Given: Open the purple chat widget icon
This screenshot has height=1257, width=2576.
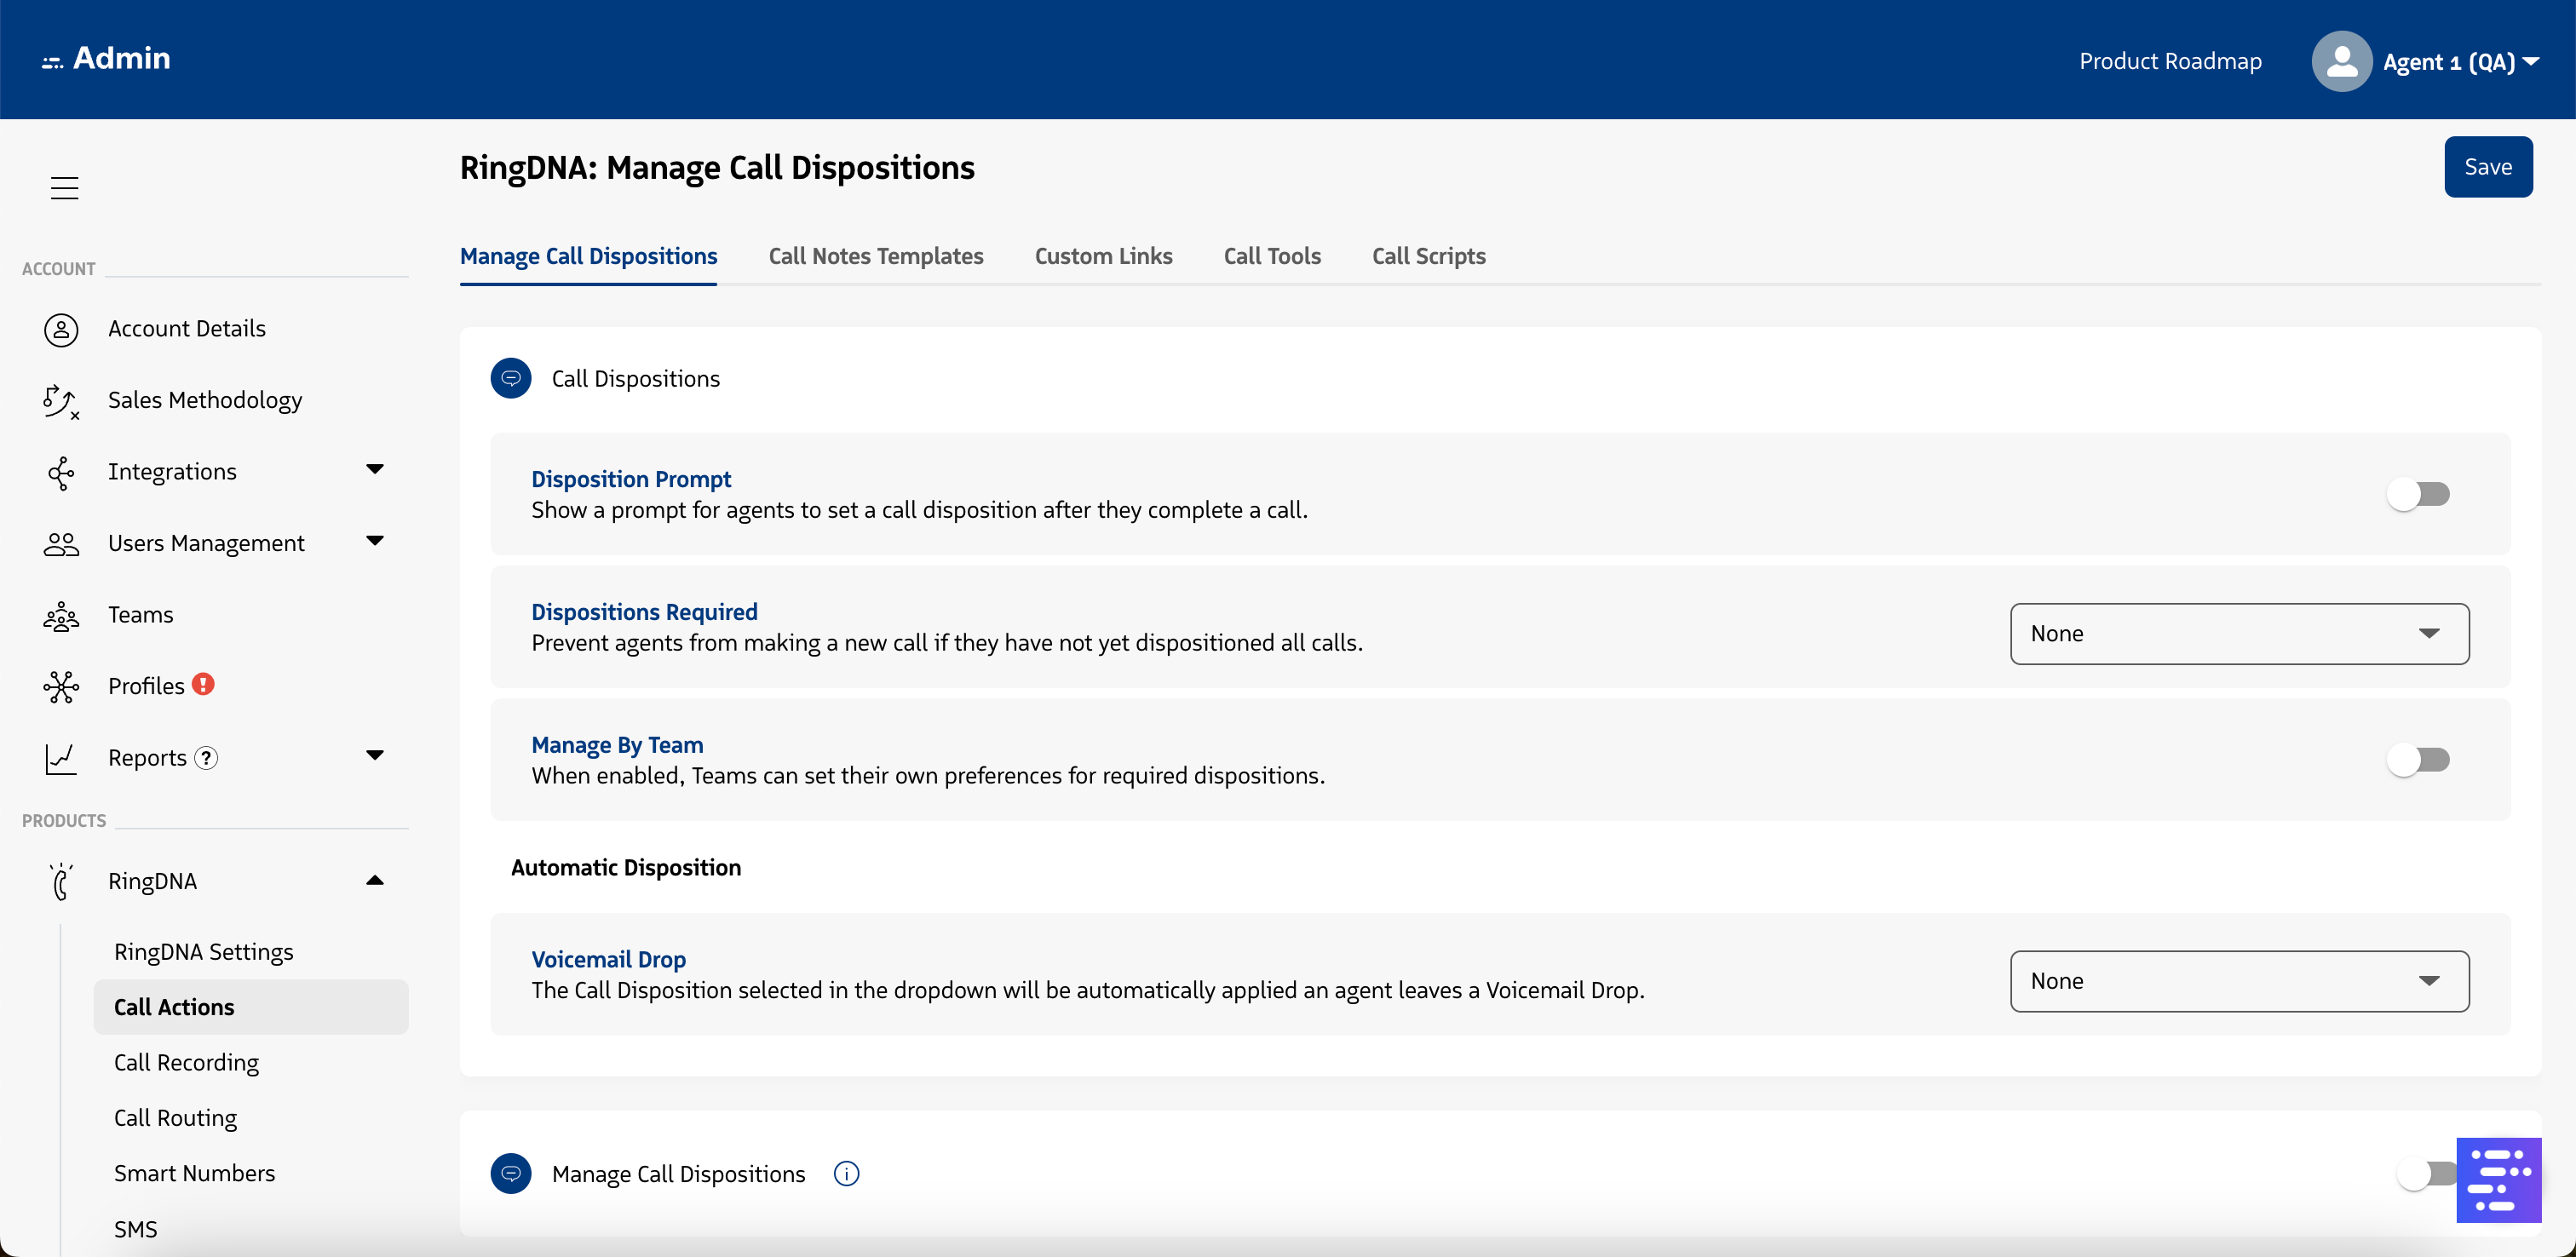Looking at the screenshot, I should 2498,1180.
